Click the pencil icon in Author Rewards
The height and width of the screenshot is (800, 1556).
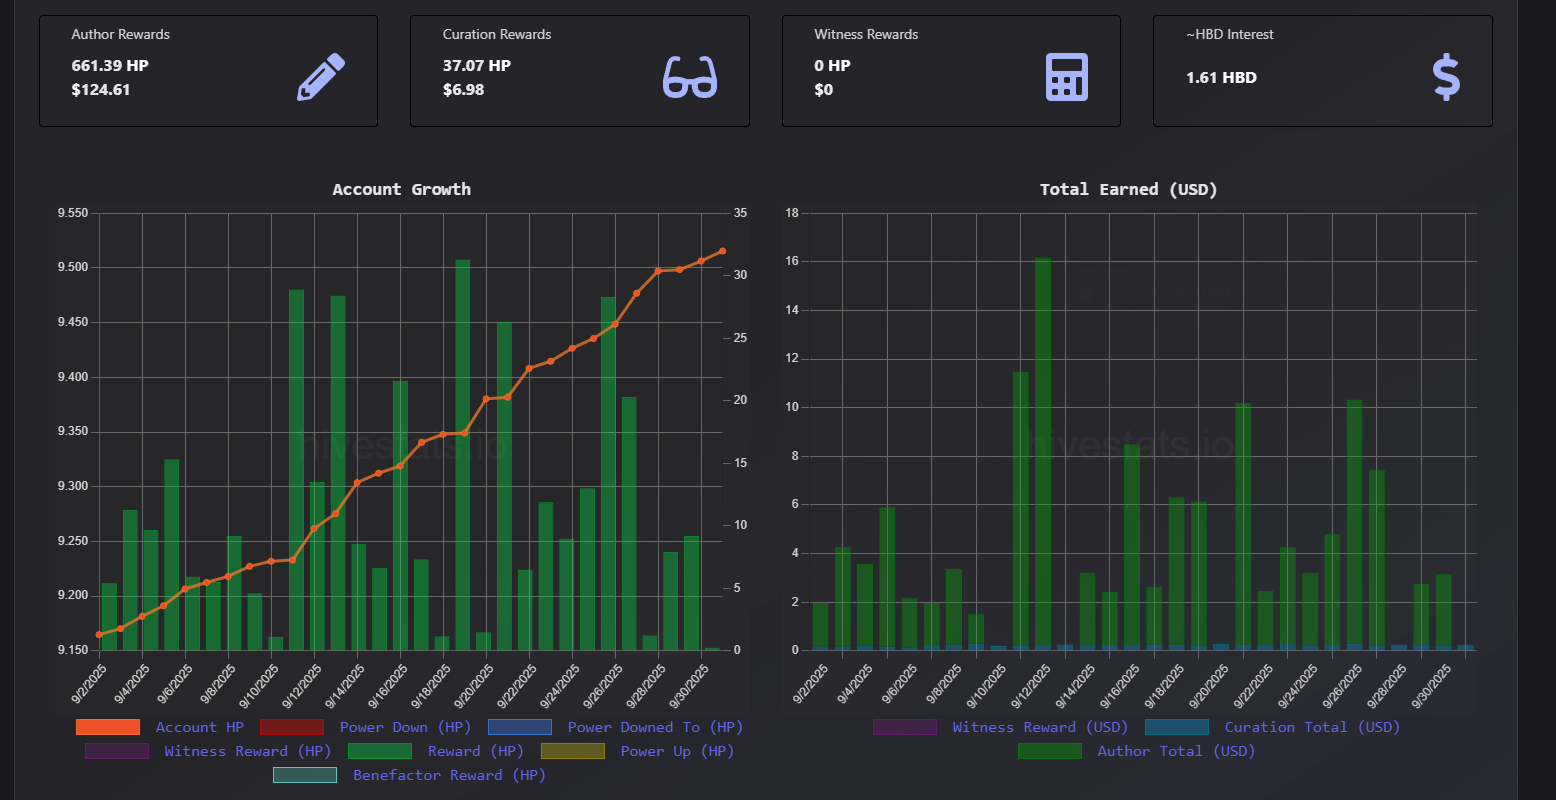(x=321, y=78)
